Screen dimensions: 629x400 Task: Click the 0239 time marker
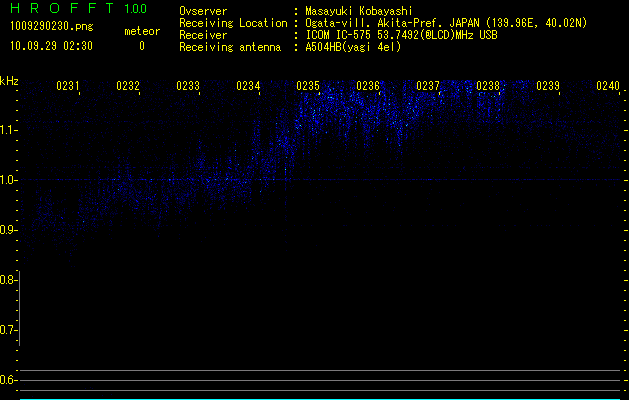tap(548, 86)
